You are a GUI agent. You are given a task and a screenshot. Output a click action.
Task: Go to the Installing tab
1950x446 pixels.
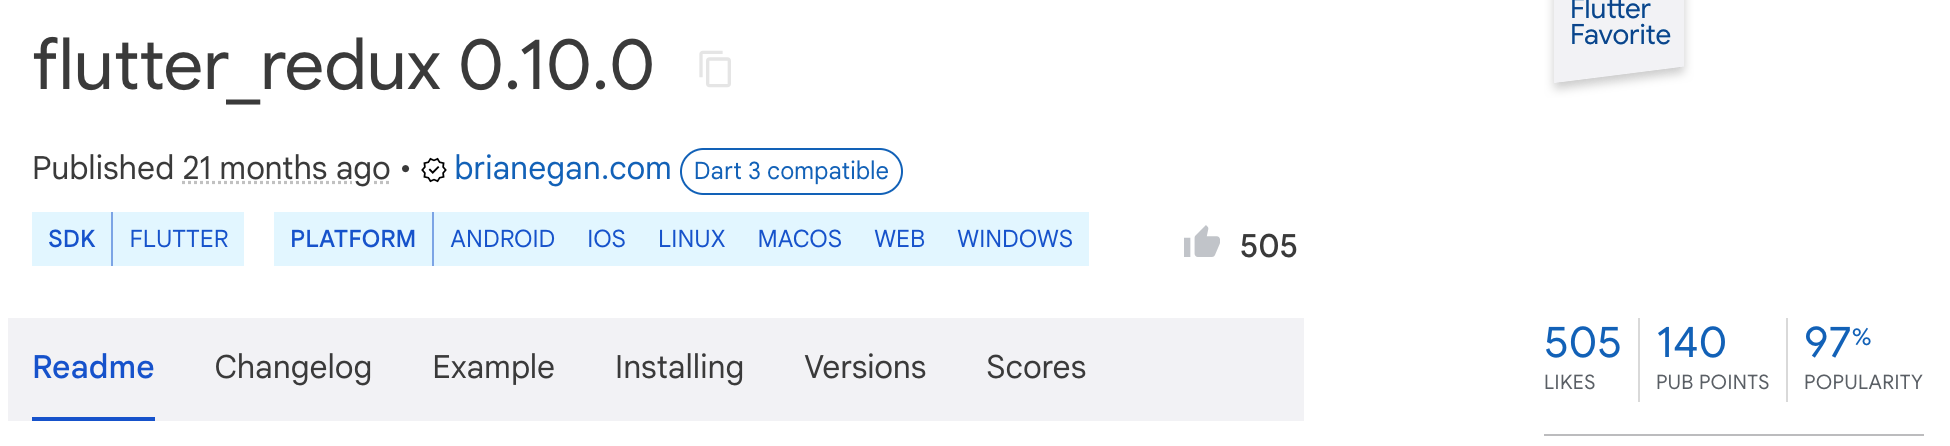pos(679,367)
